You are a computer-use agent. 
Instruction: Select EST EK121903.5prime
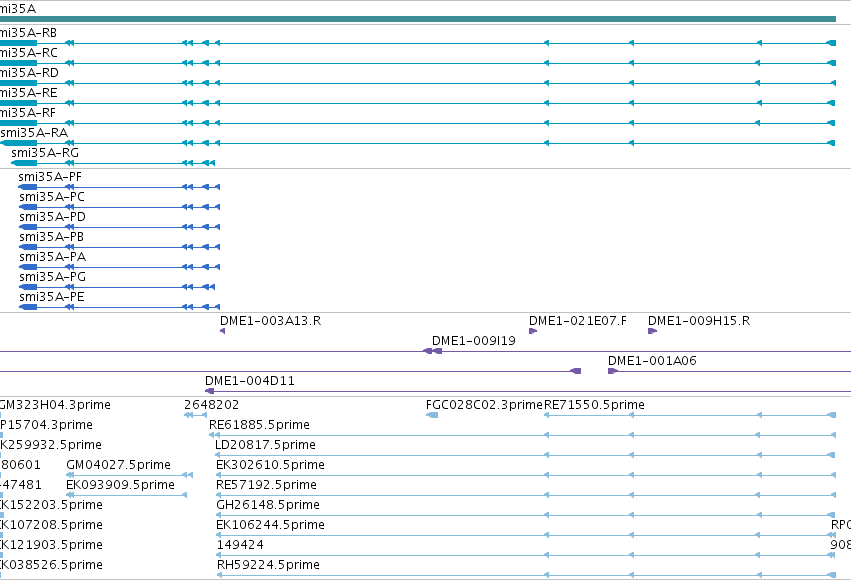pos(52,546)
